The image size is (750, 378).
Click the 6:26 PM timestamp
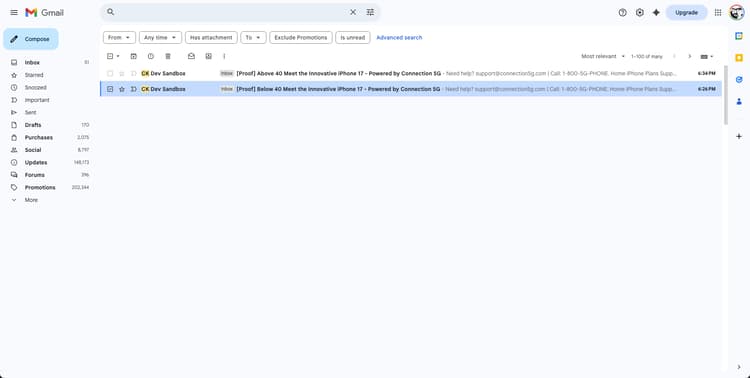706,89
